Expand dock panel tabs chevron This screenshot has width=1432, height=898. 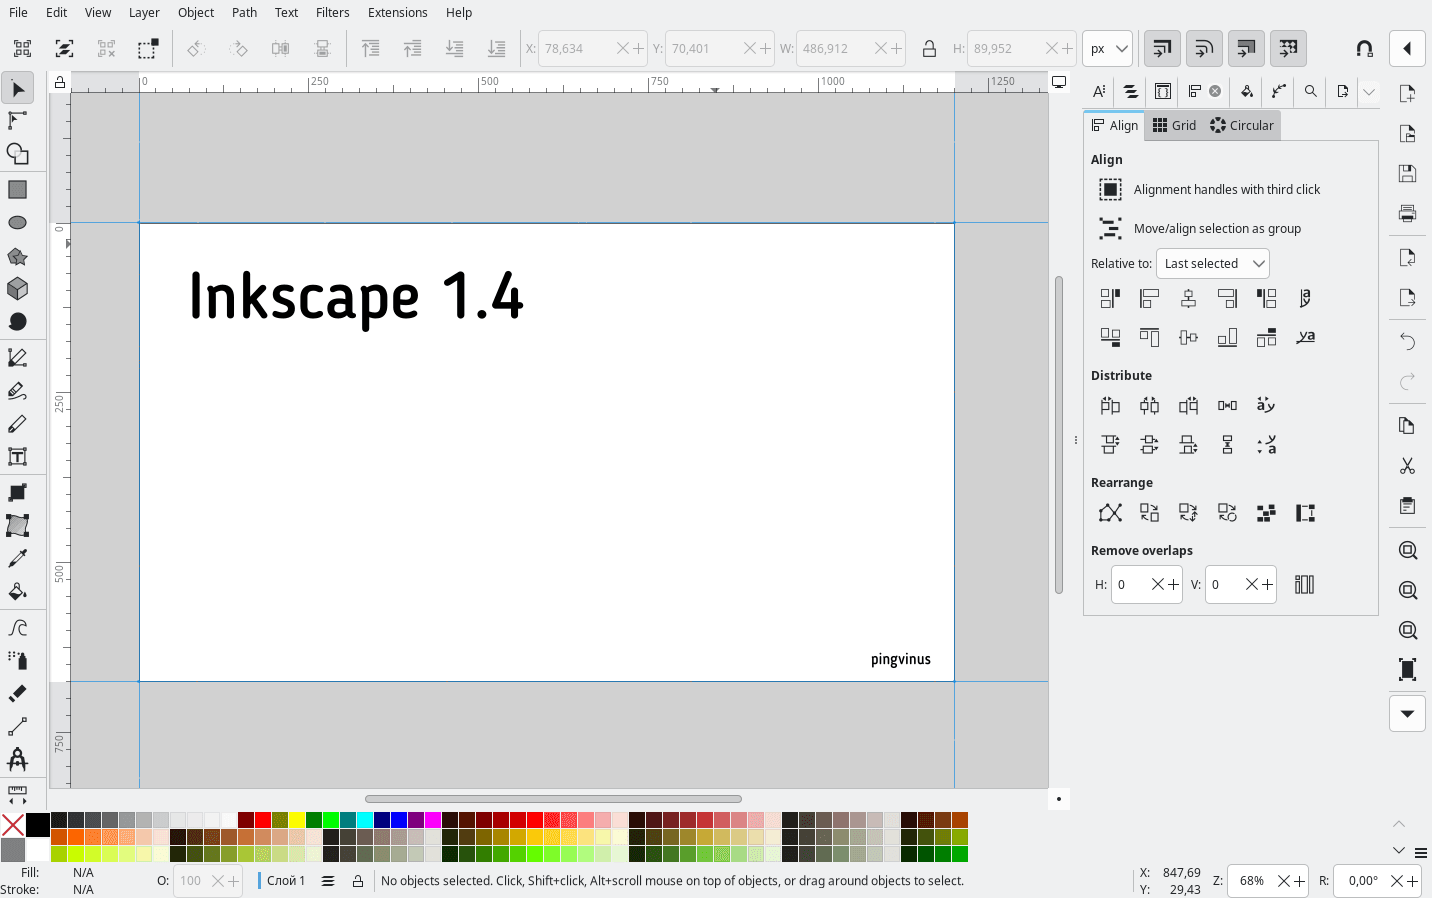[x=1369, y=91]
